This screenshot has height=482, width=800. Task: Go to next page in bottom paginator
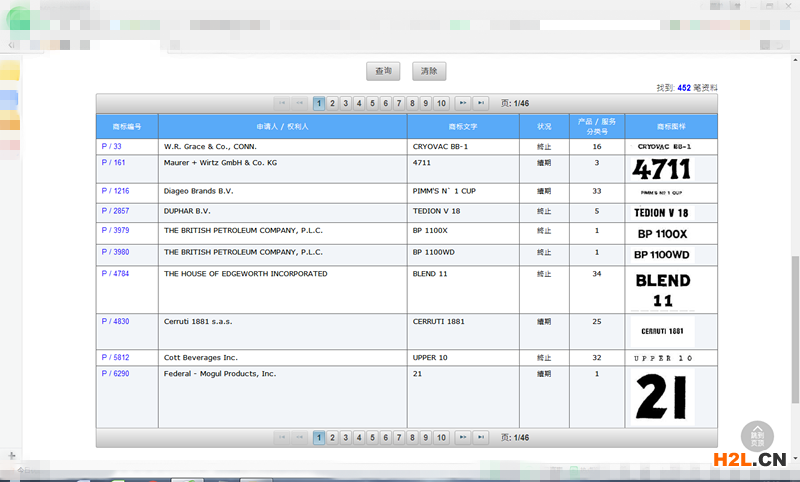(463, 438)
